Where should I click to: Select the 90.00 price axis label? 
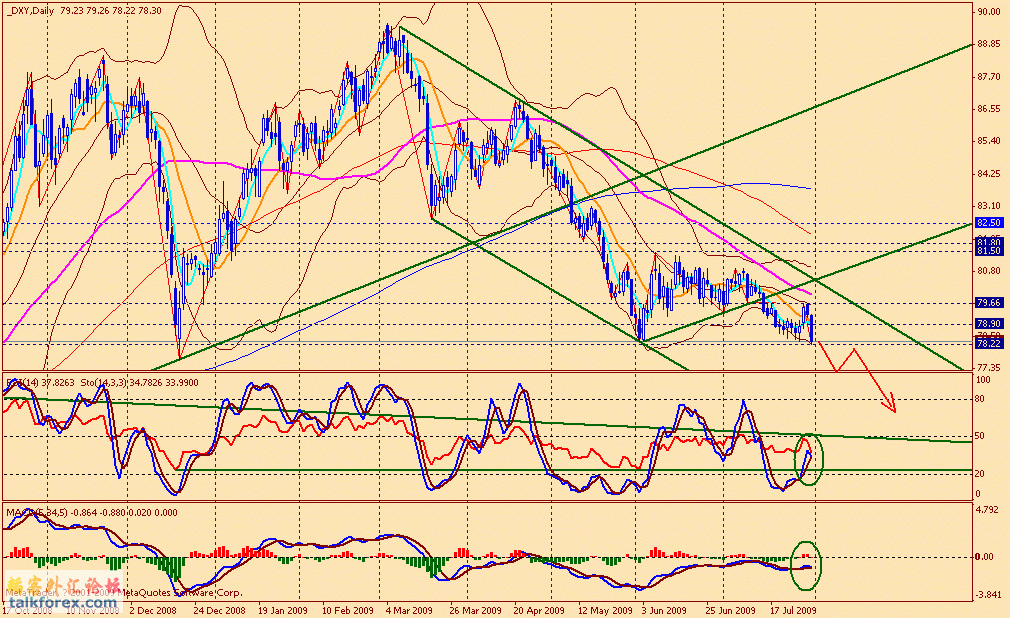[x=989, y=12]
